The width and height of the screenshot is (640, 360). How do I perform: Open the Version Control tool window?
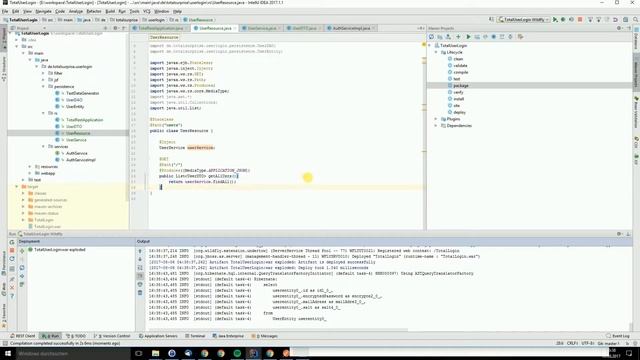(x=113, y=336)
